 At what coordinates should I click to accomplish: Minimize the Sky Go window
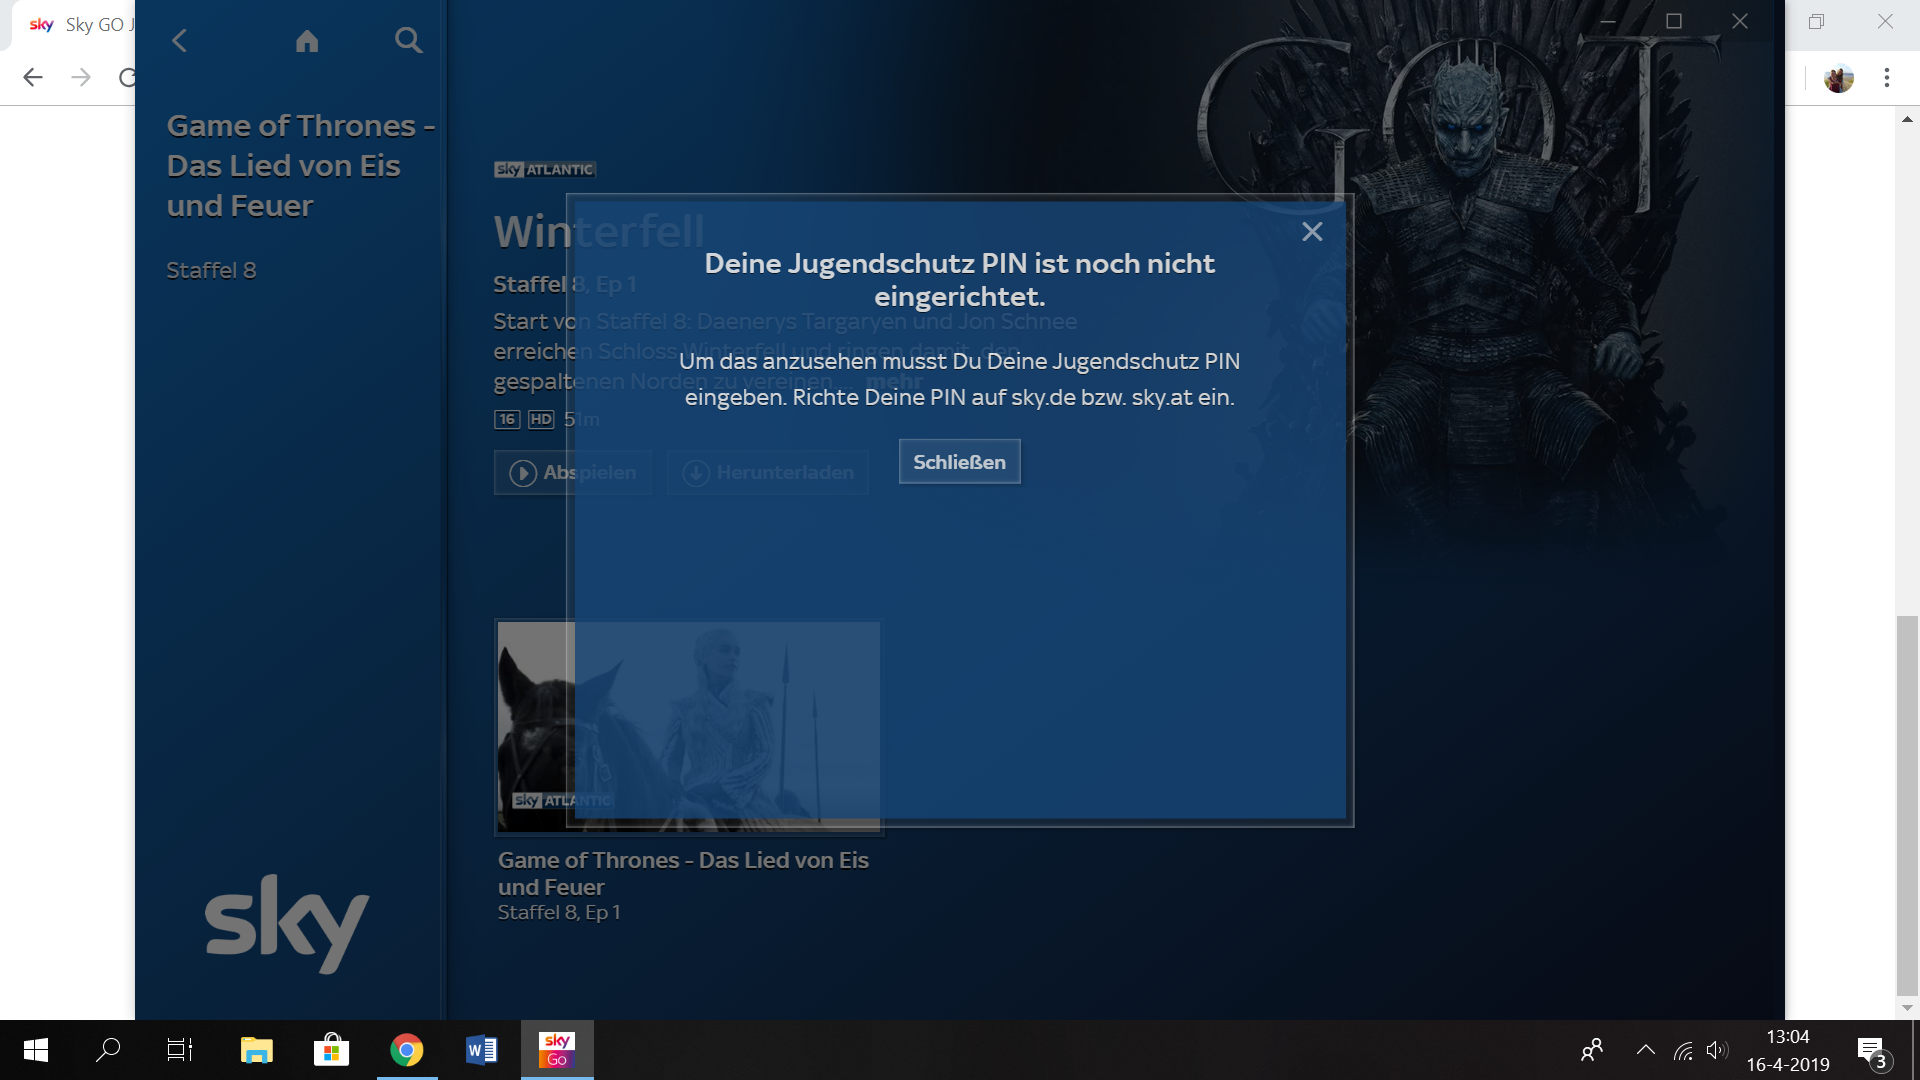[x=1608, y=21]
